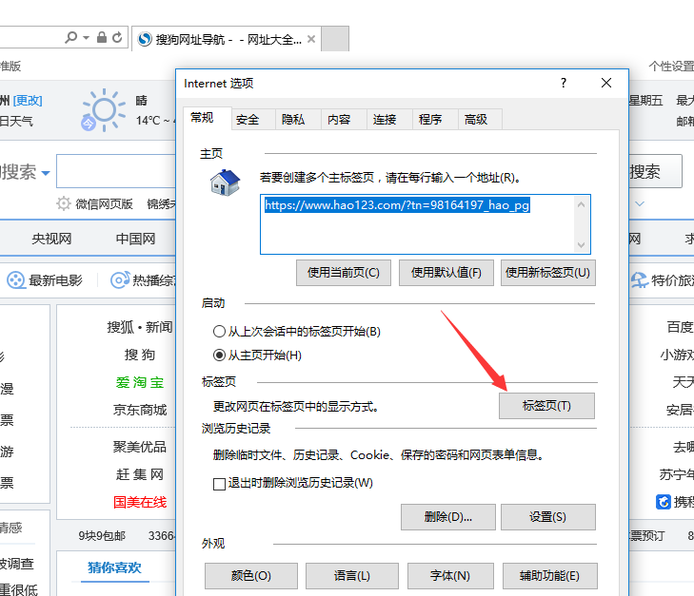
Task: Select 从上次会话中的标签页开始 radio button
Action: 219,331
